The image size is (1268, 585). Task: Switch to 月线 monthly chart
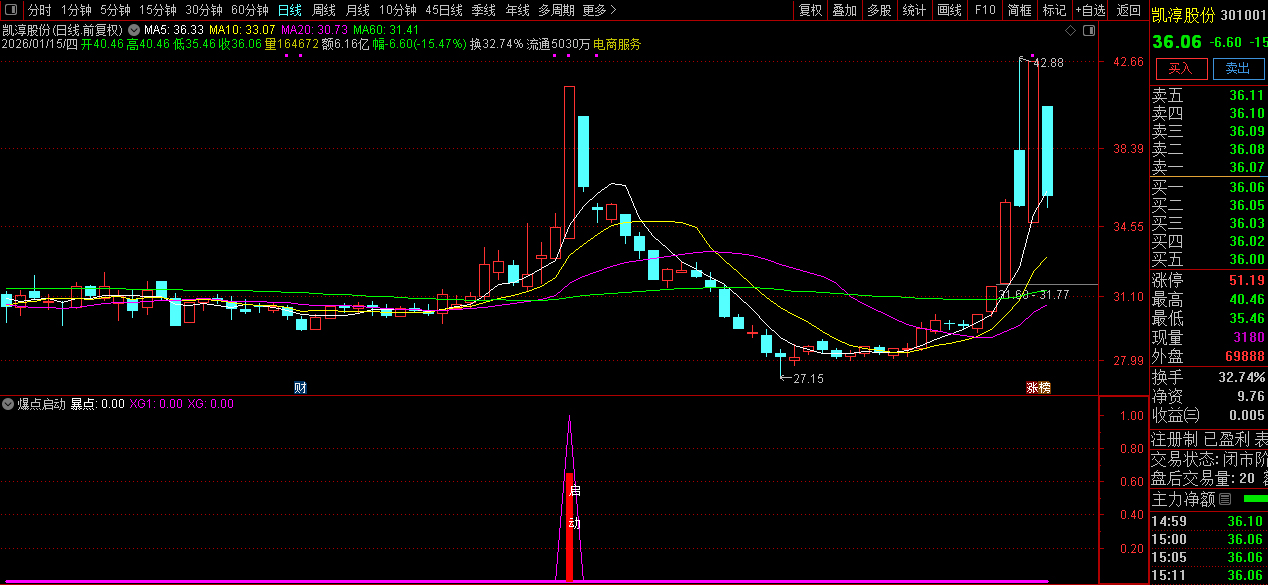click(358, 10)
